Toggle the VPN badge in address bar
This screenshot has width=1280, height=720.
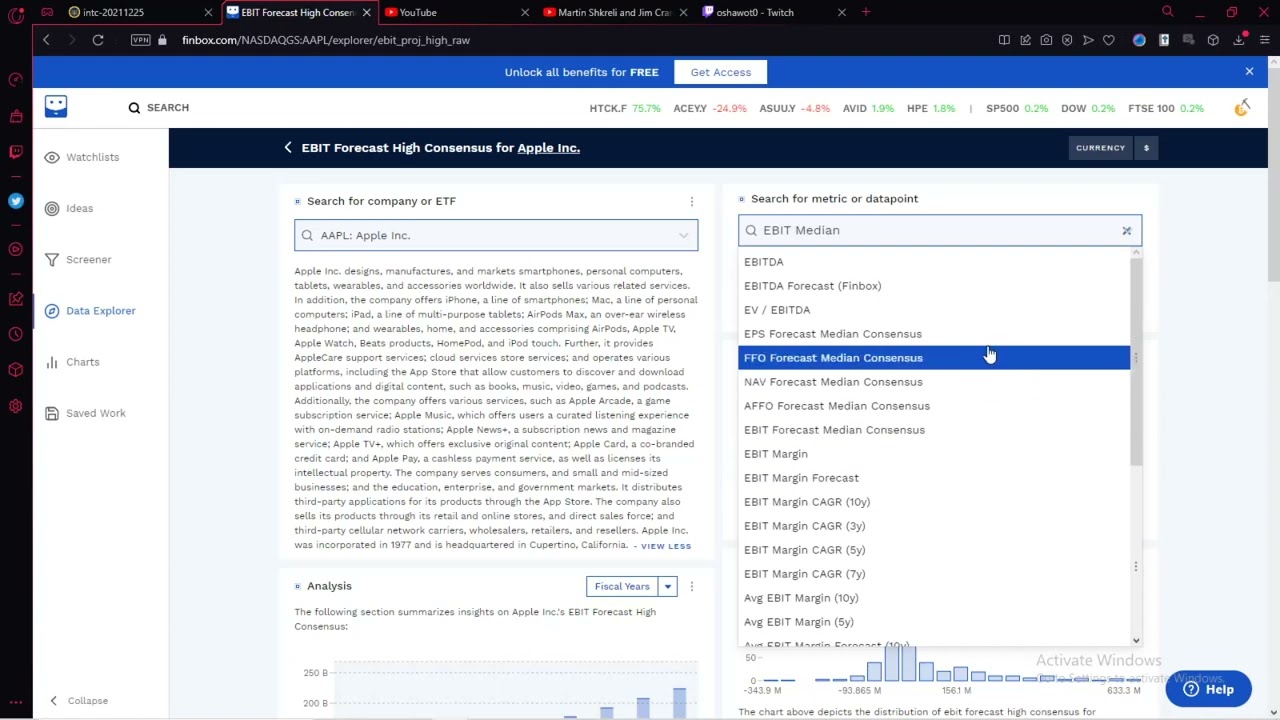[x=140, y=40]
